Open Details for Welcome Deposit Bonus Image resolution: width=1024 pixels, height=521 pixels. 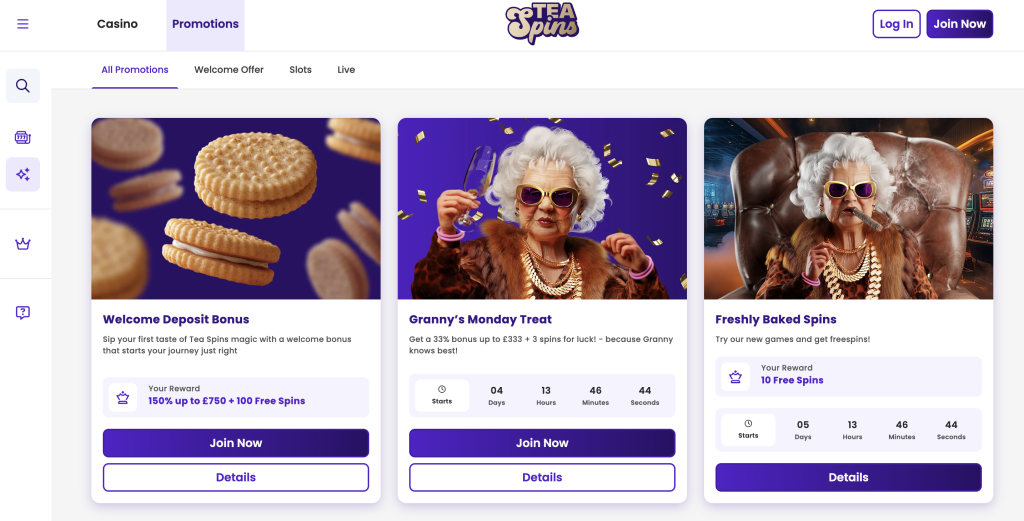coord(236,477)
